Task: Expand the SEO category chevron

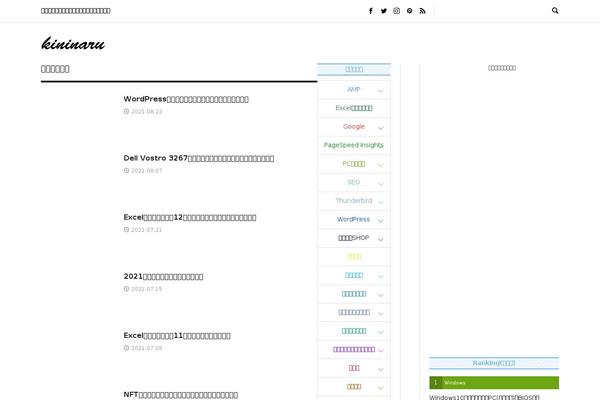Action: 380,183
